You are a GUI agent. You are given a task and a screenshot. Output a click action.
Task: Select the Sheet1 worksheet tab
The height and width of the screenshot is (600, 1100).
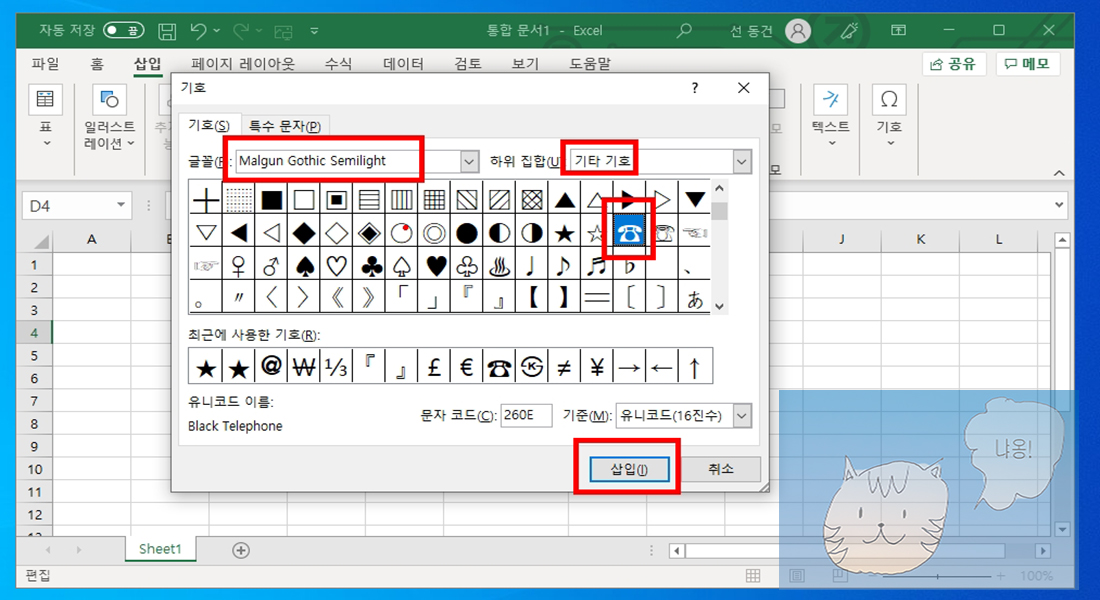(160, 549)
